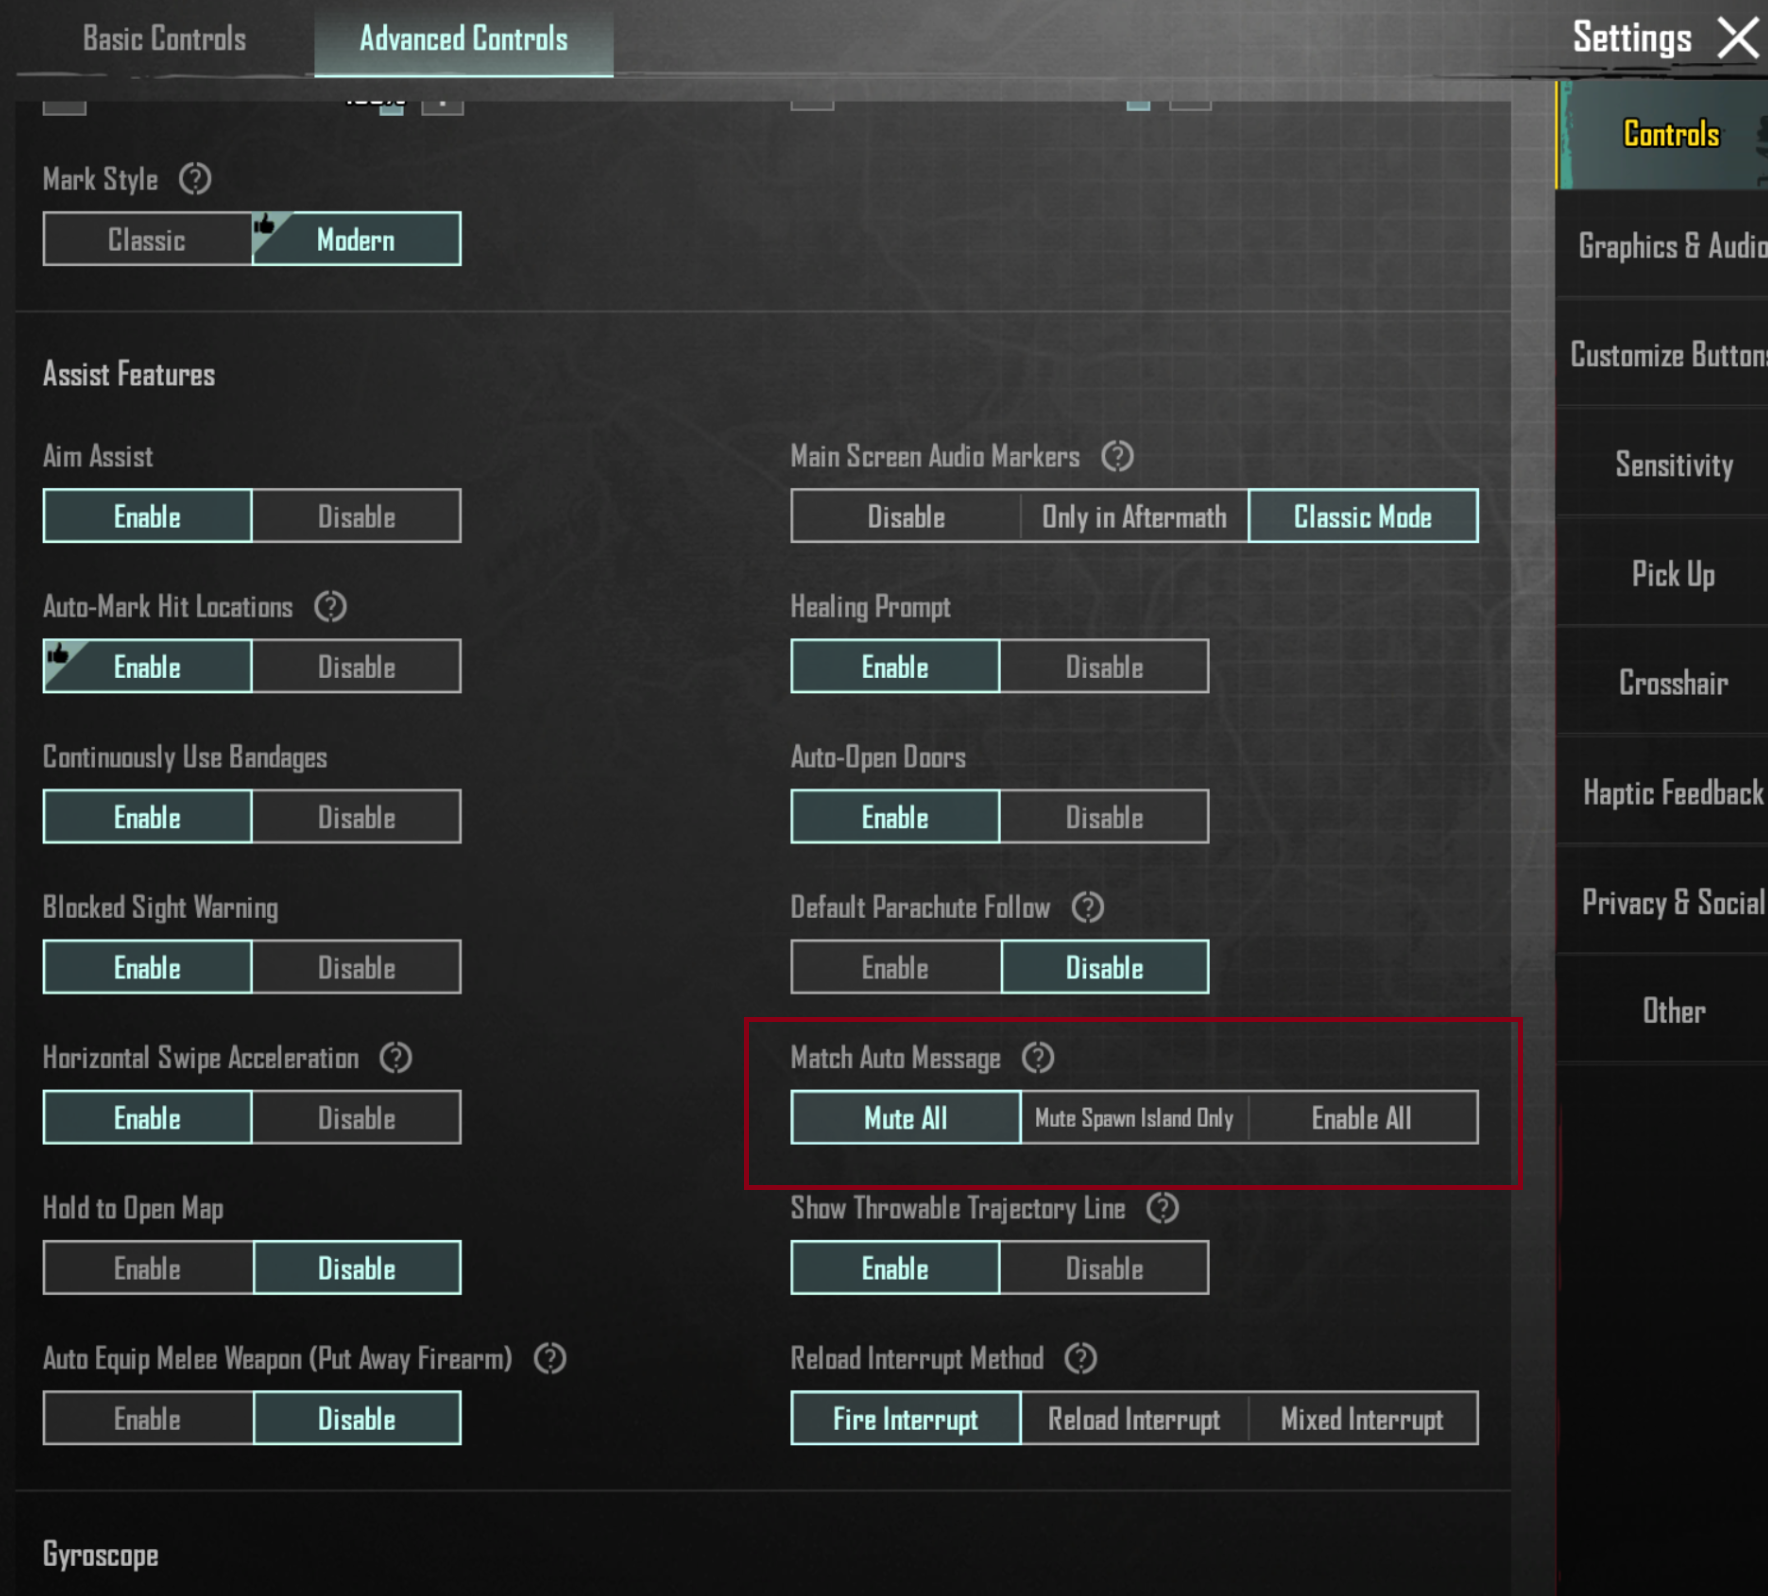
Task: Enable Auto Equip Melee Weapon
Action: [x=147, y=1418]
